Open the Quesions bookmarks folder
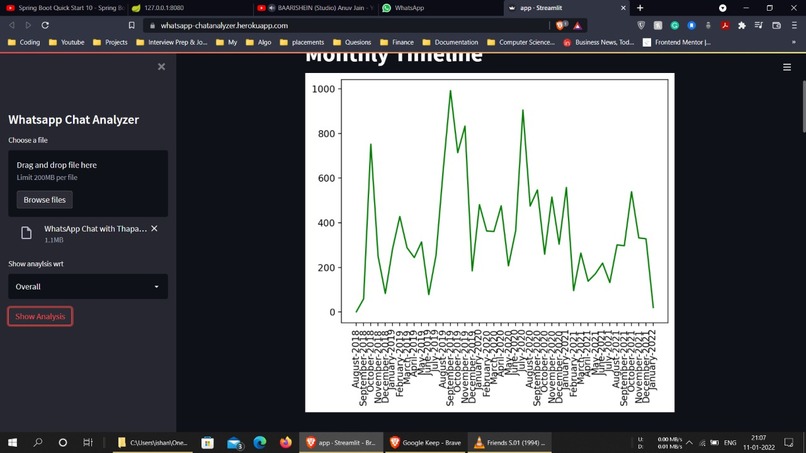806x453 pixels. pyautogui.click(x=352, y=42)
